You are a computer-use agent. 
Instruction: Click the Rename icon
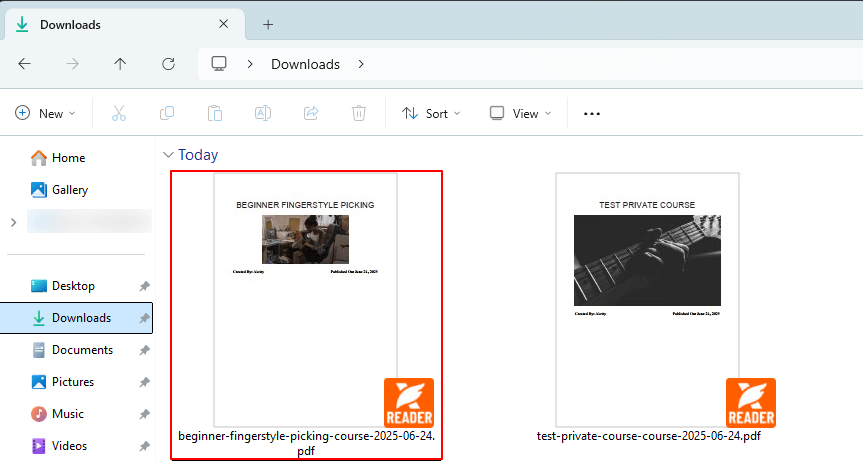coord(263,113)
